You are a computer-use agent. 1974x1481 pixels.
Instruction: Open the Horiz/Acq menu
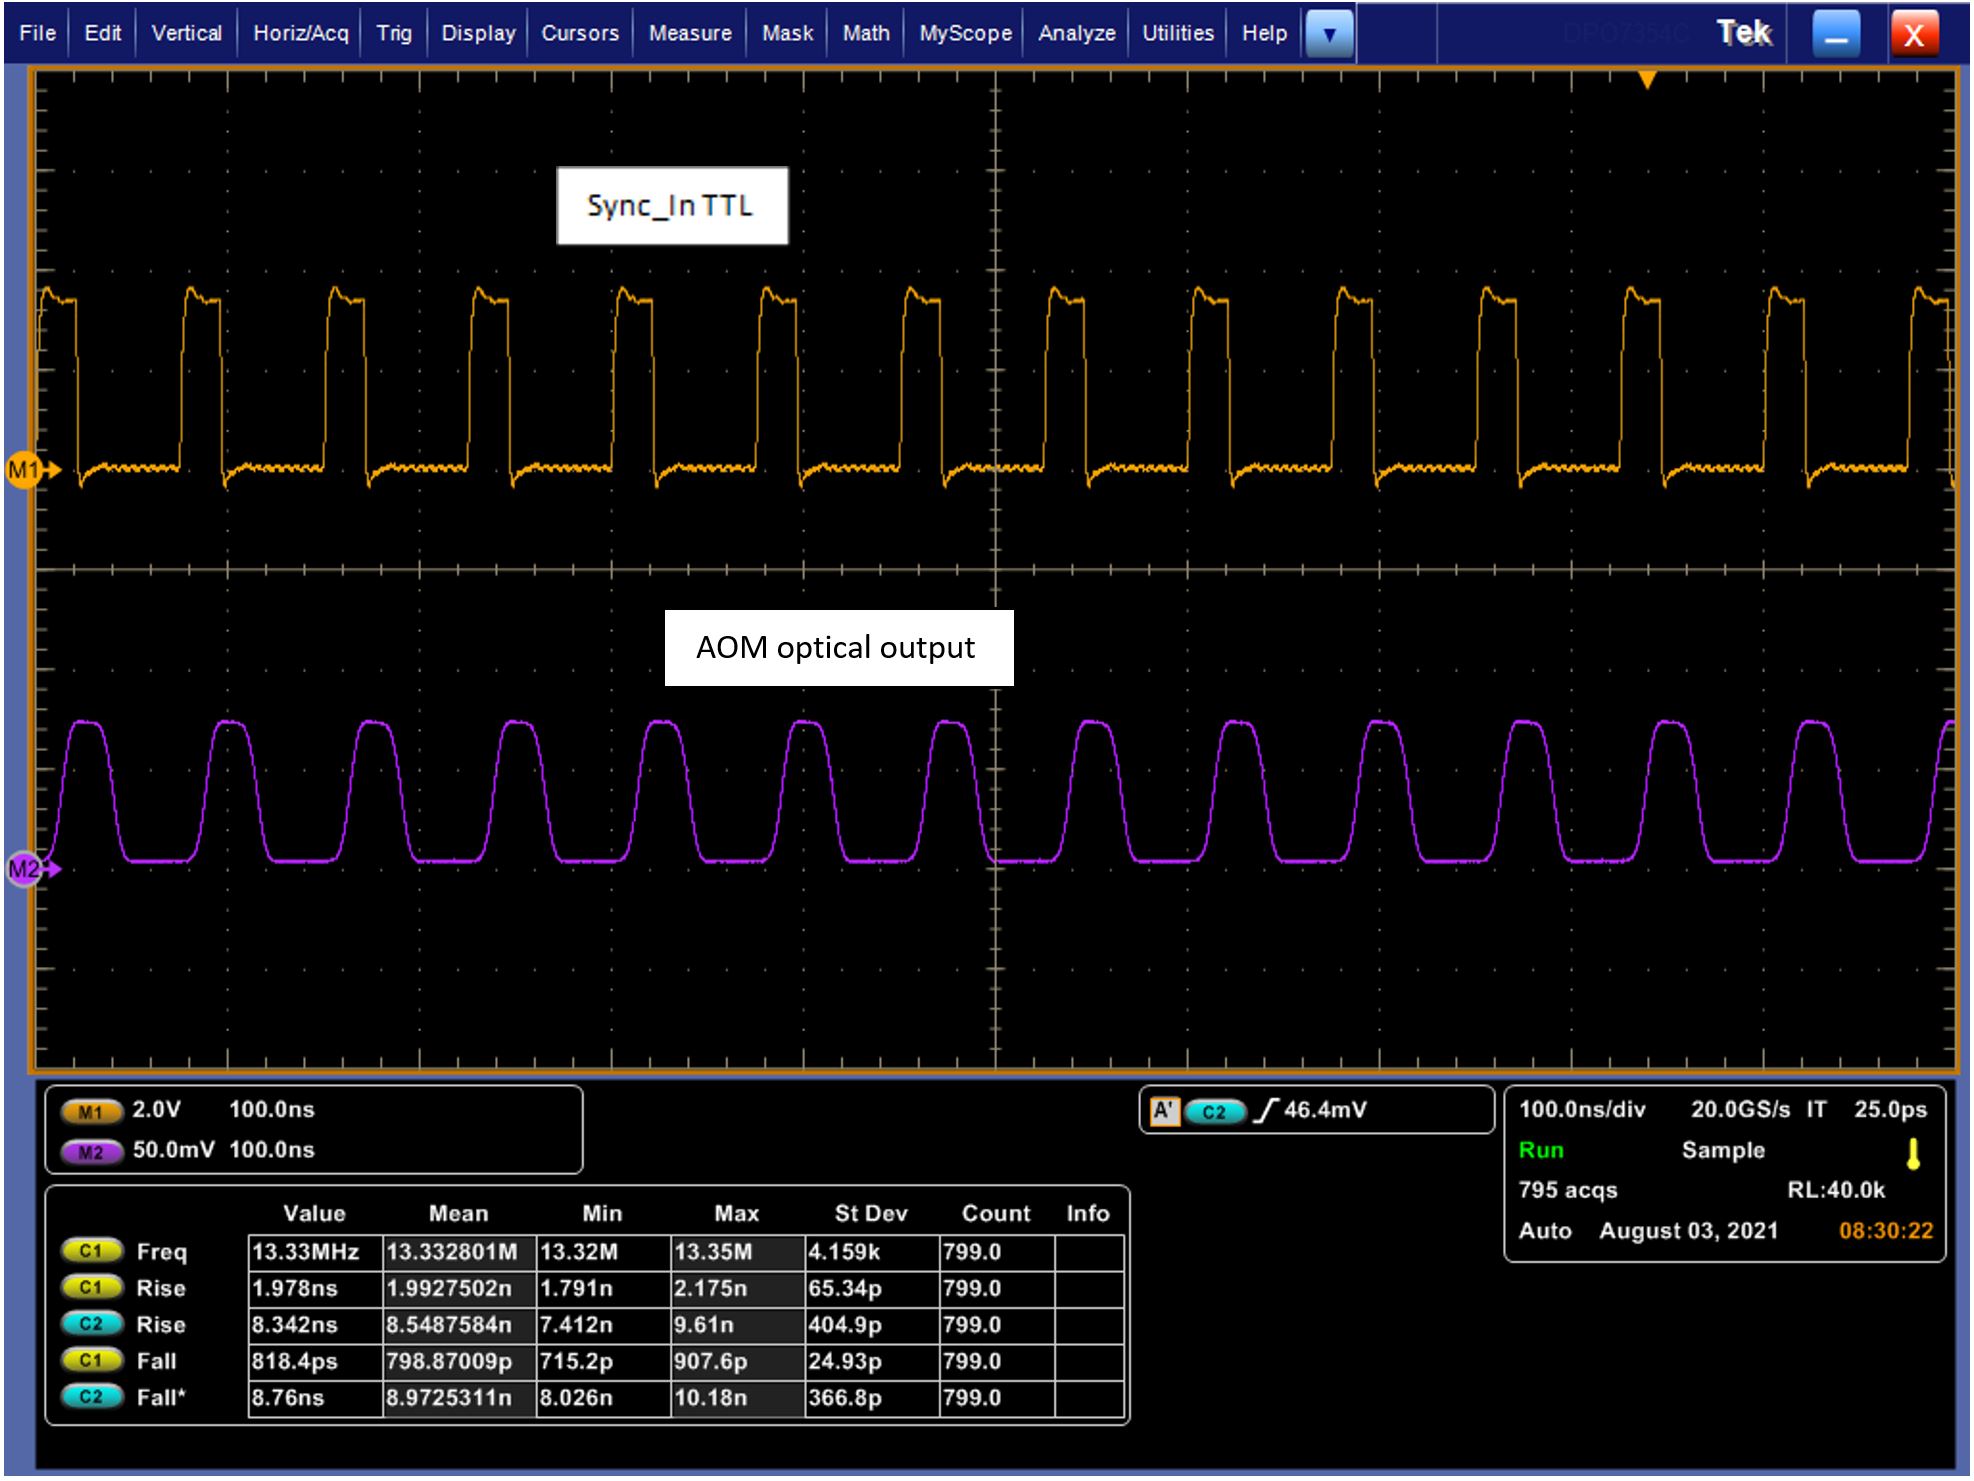(x=300, y=33)
